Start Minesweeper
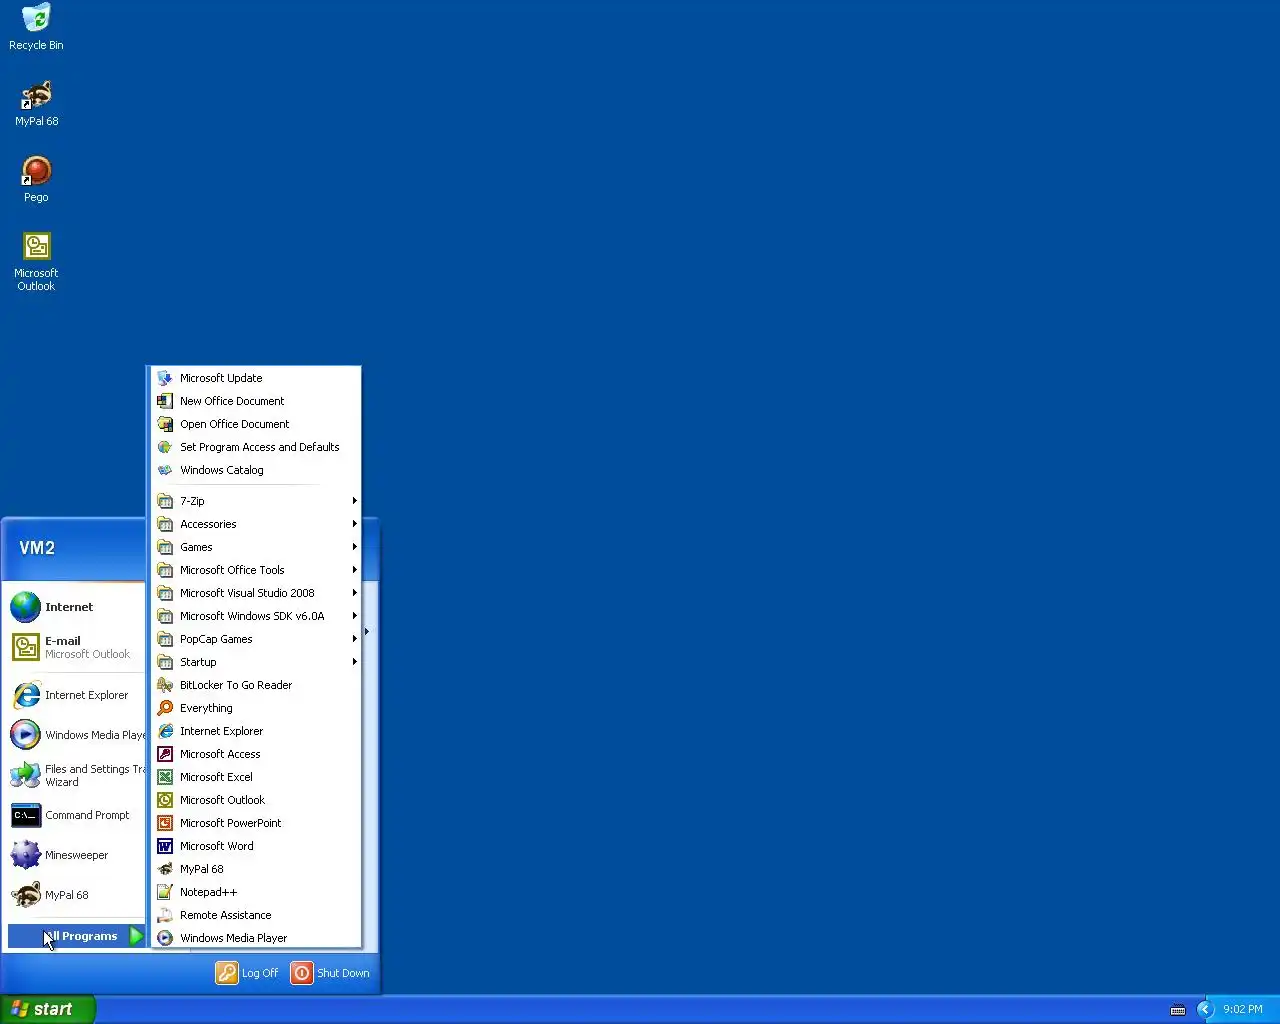The image size is (1280, 1024). [76, 855]
